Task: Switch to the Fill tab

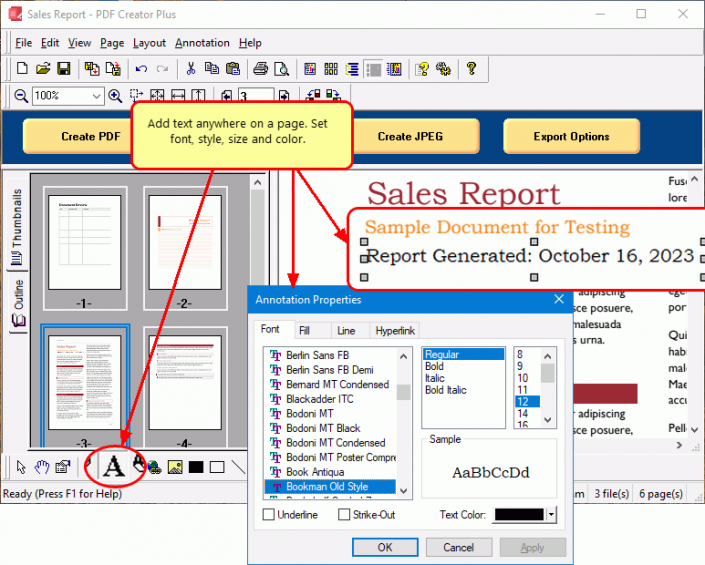Action: (x=304, y=330)
